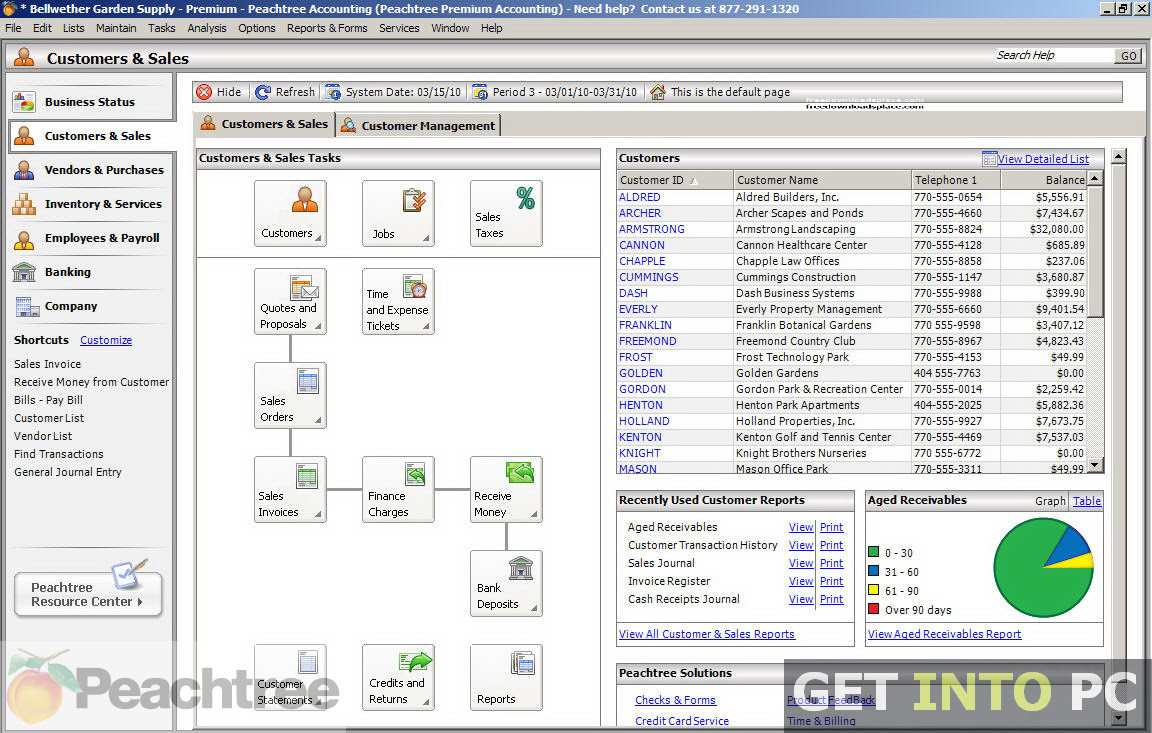This screenshot has height=733, width=1152.
Task: Expand Time and Expense Tickets arrow
Action: [x=426, y=326]
